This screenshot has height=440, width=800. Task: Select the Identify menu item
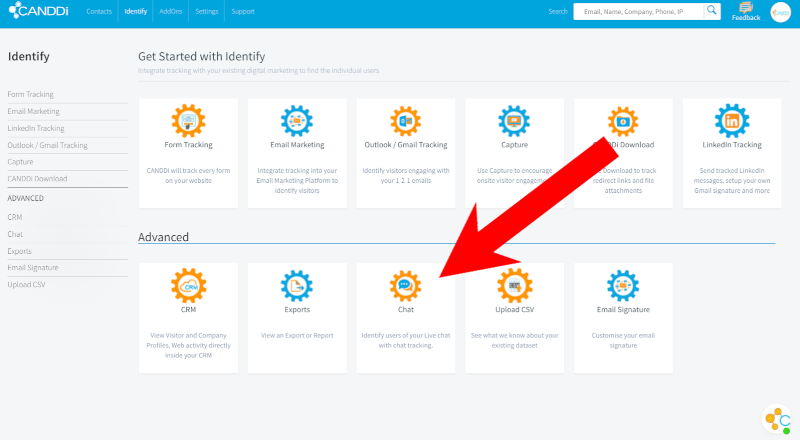click(136, 11)
